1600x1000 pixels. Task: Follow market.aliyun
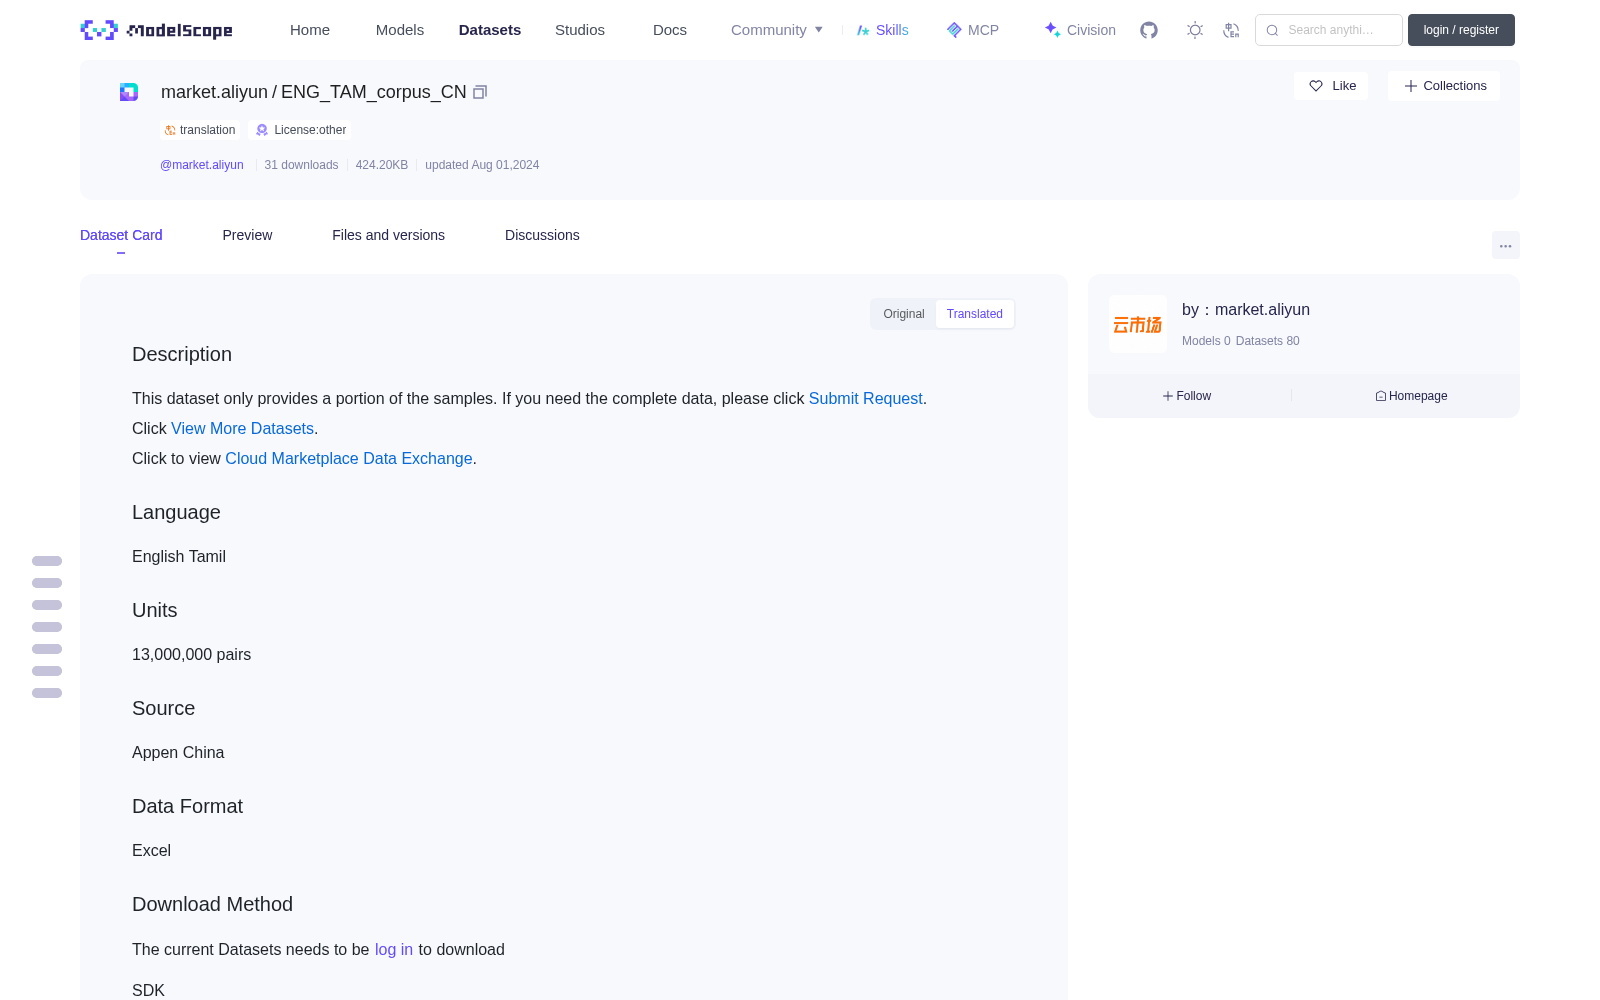pyautogui.click(x=1187, y=396)
